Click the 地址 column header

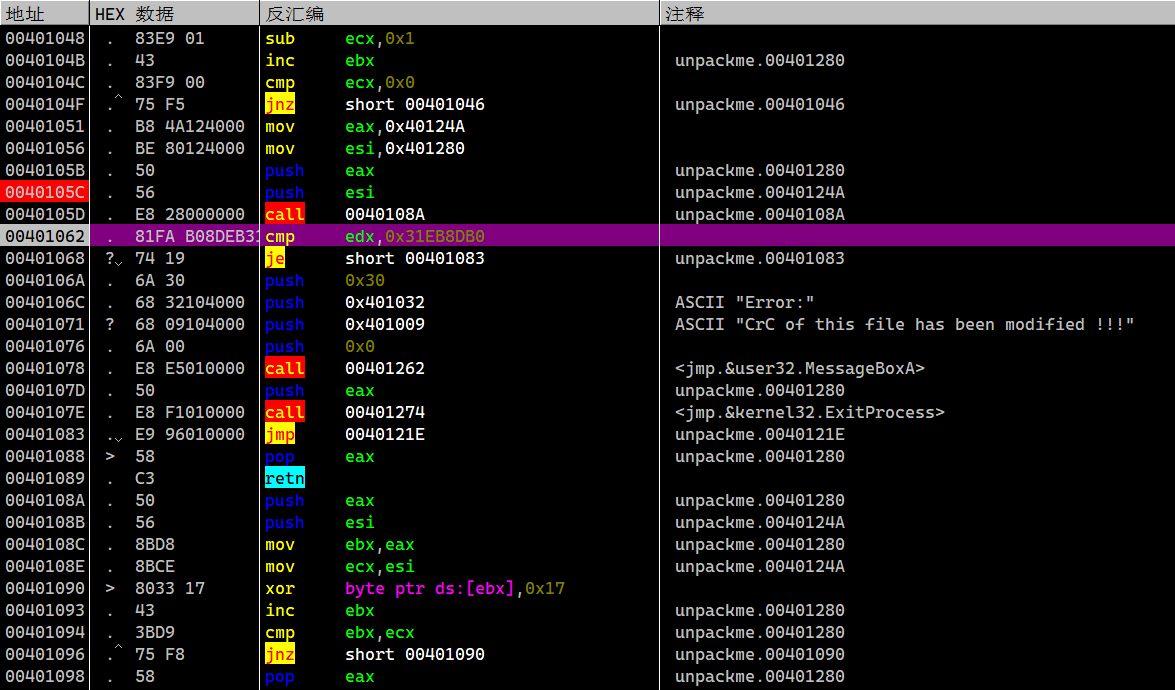tap(25, 14)
